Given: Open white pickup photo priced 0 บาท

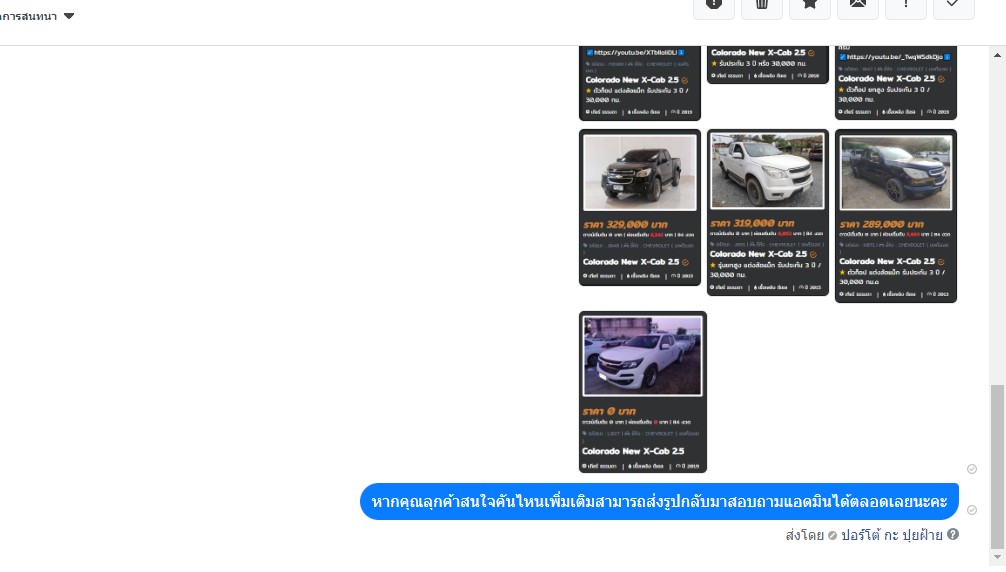Looking at the screenshot, I should click(642, 356).
